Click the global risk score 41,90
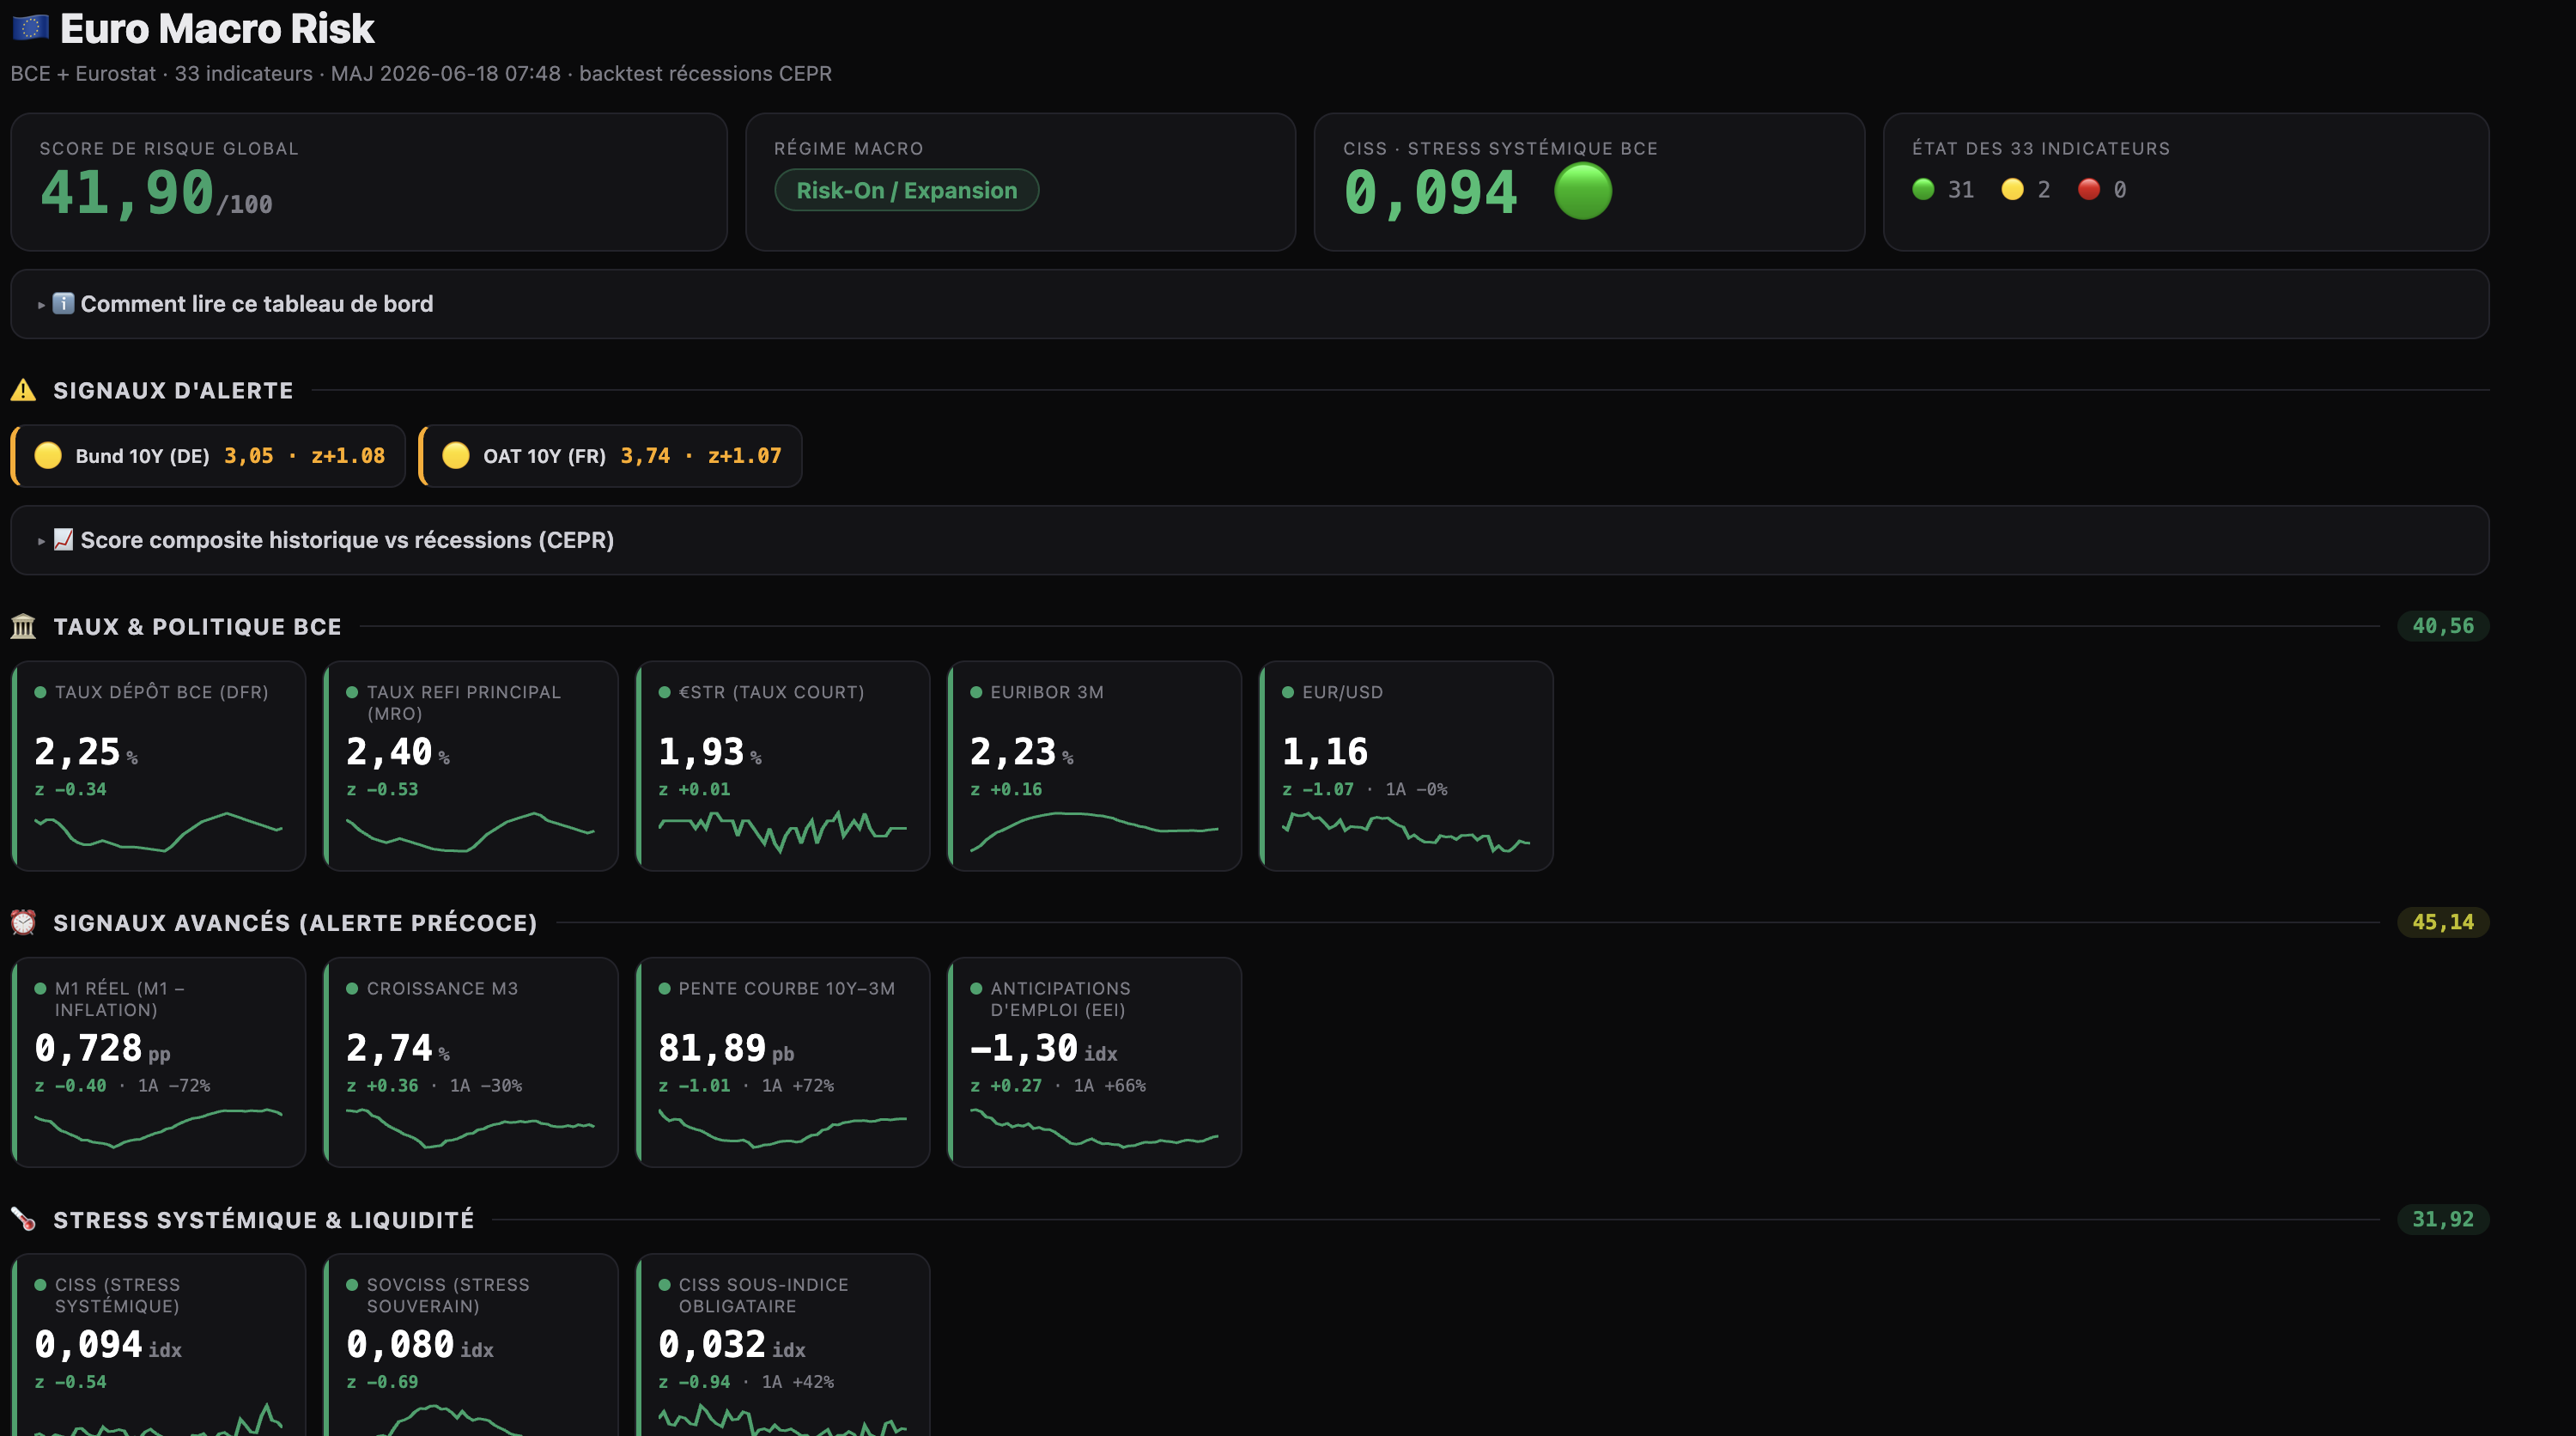 coord(127,193)
